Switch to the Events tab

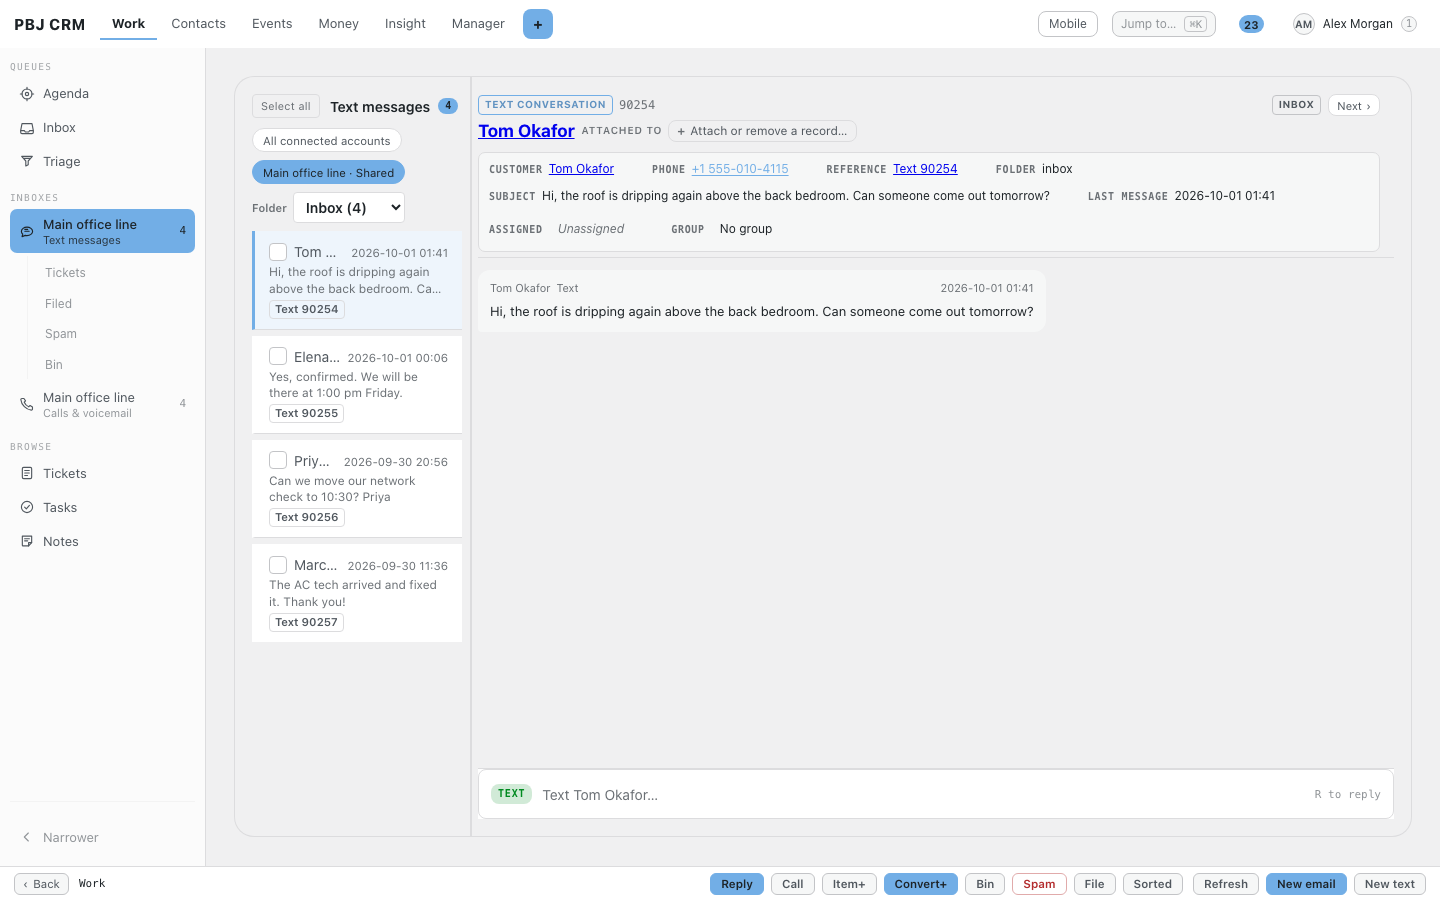tap(272, 24)
